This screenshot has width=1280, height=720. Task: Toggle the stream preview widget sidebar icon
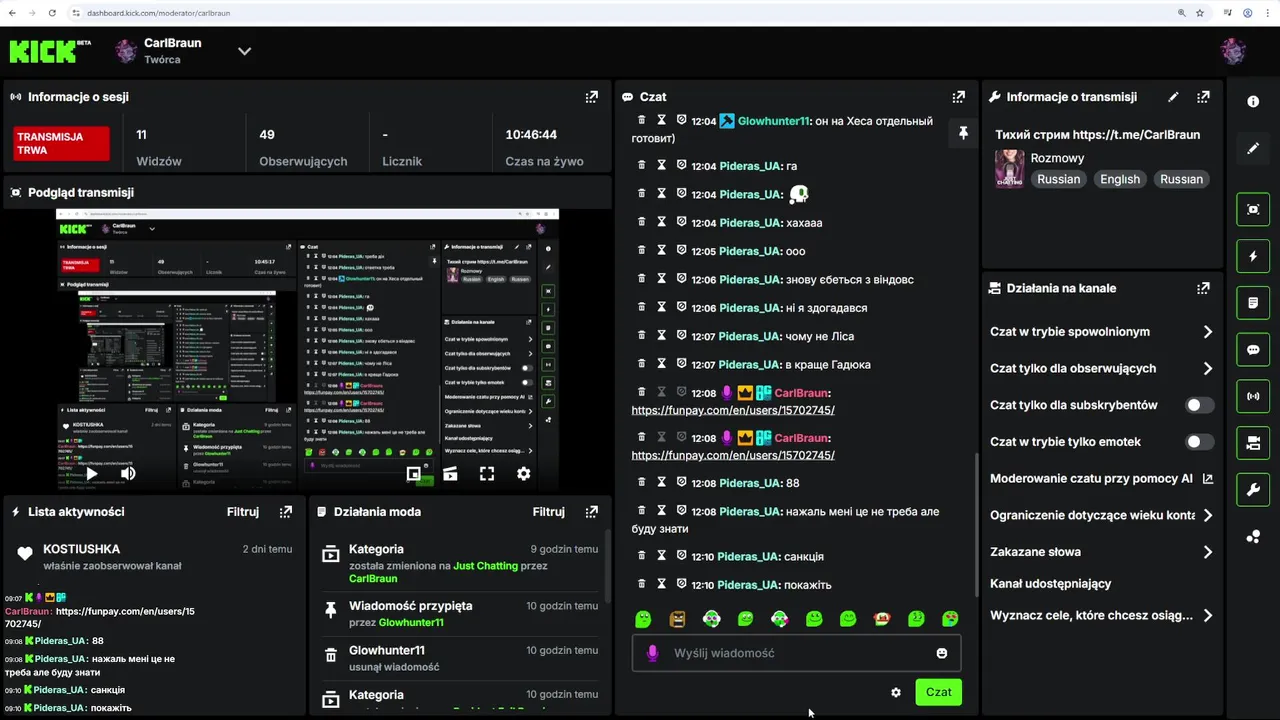click(1253, 209)
